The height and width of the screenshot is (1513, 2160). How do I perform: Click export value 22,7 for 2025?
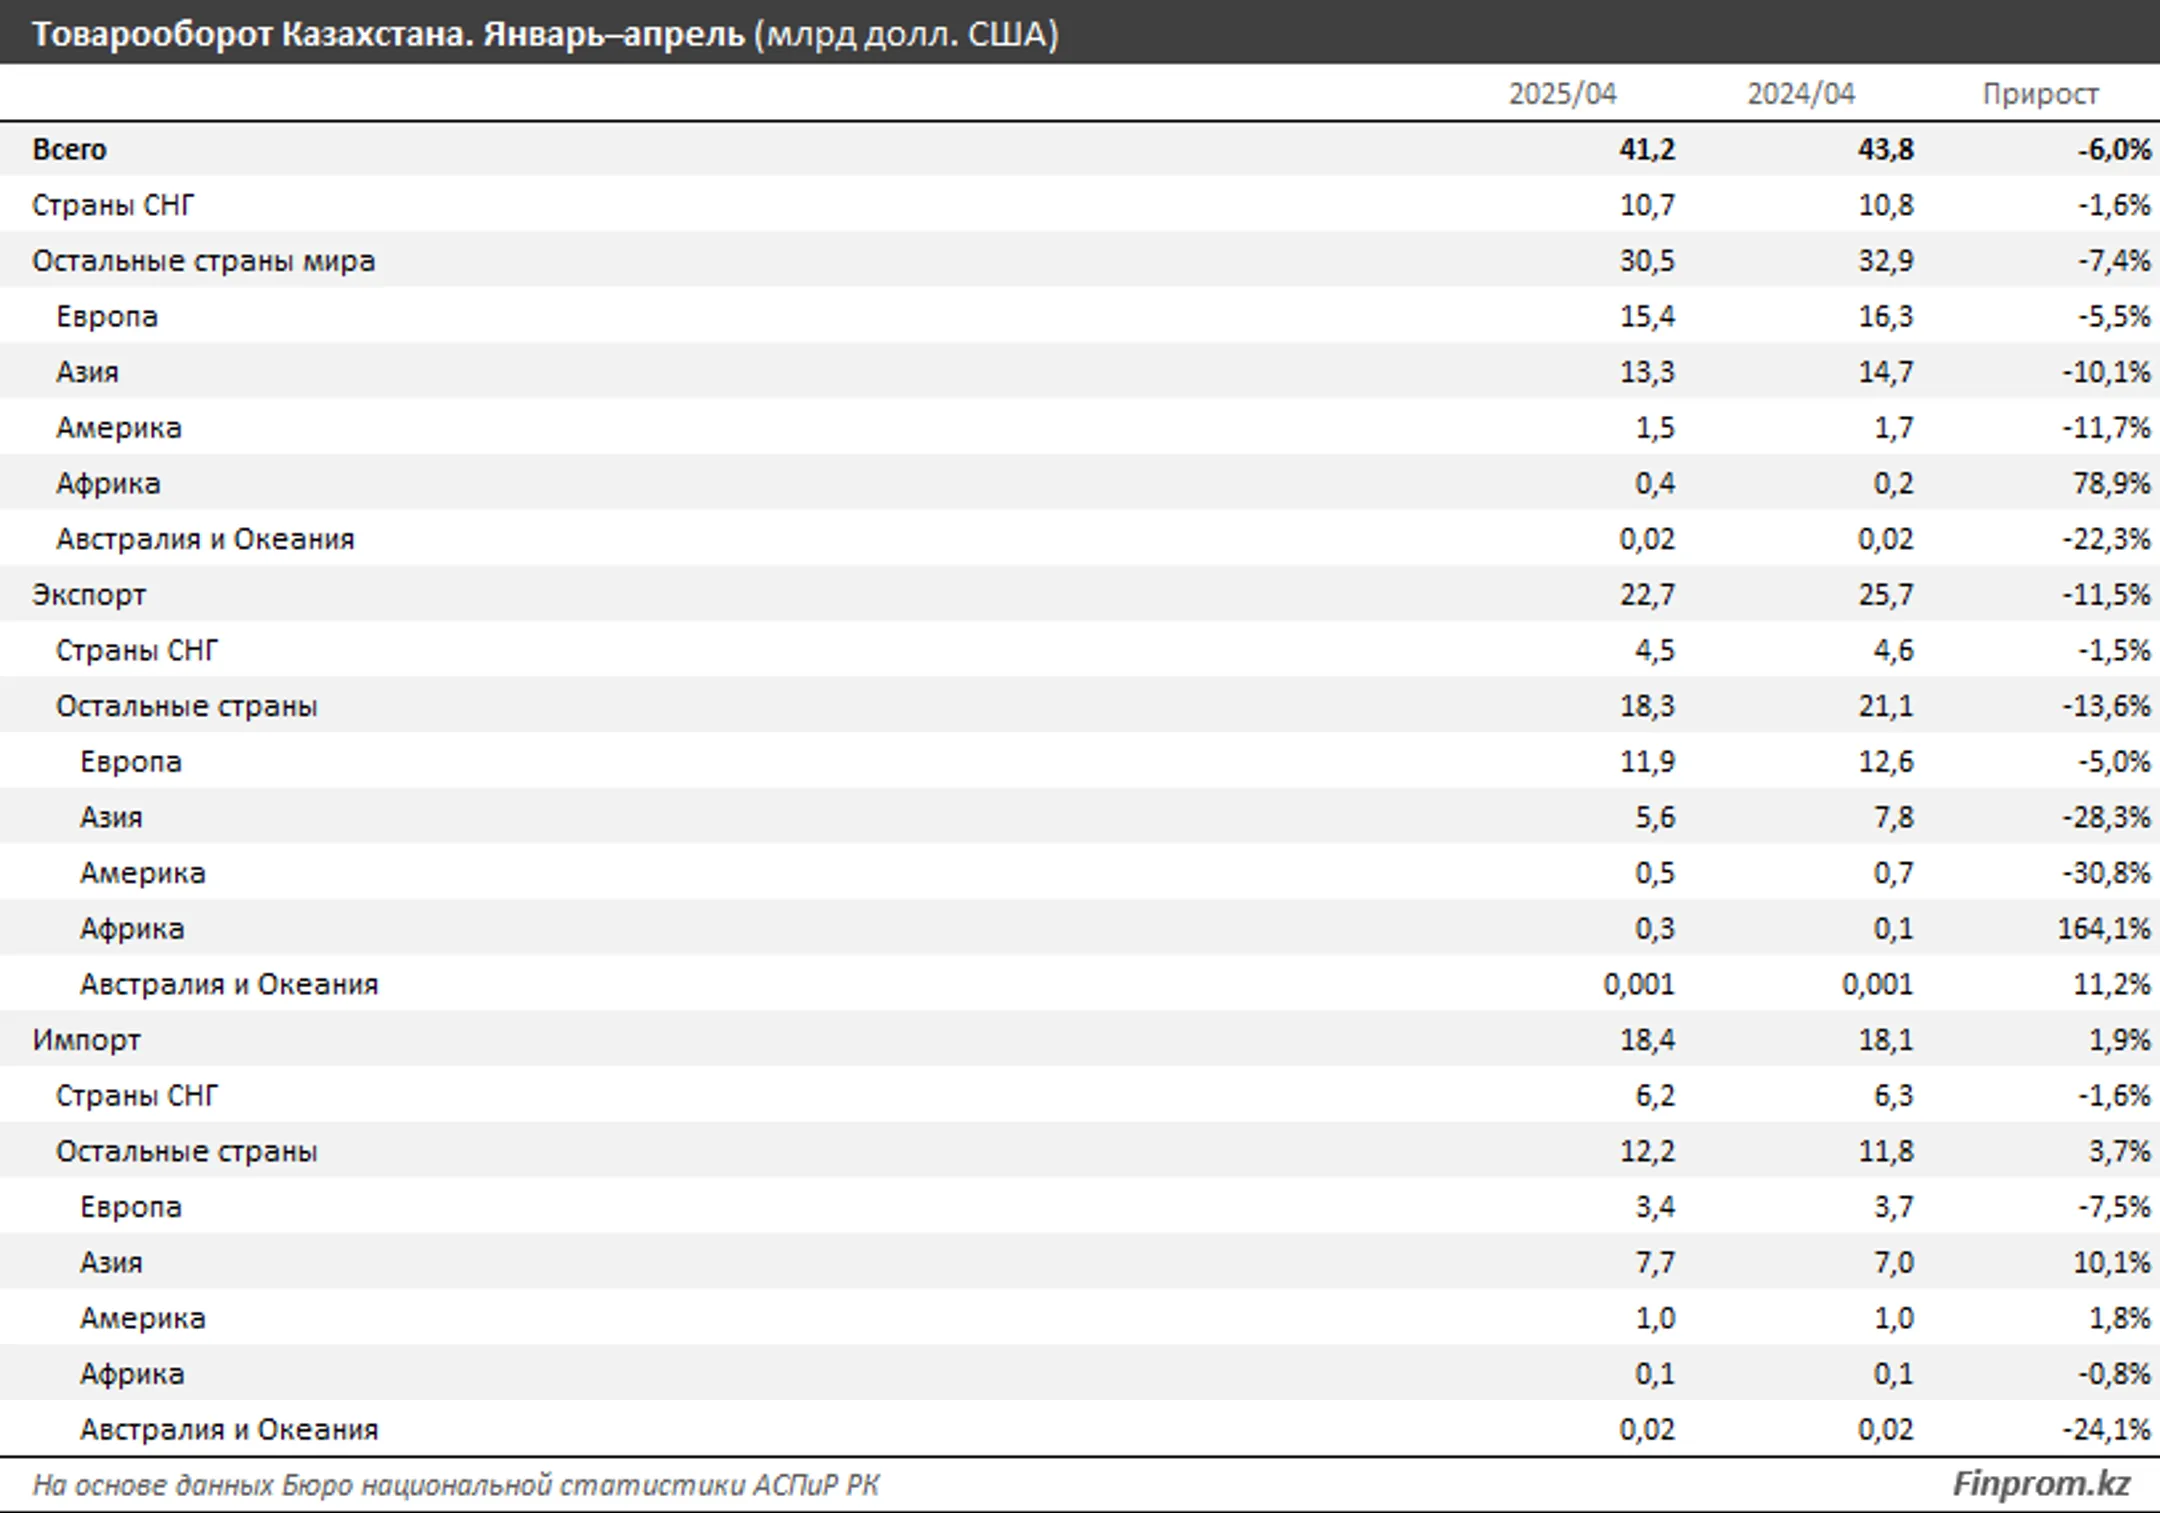pyautogui.click(x=1646, y=595)
